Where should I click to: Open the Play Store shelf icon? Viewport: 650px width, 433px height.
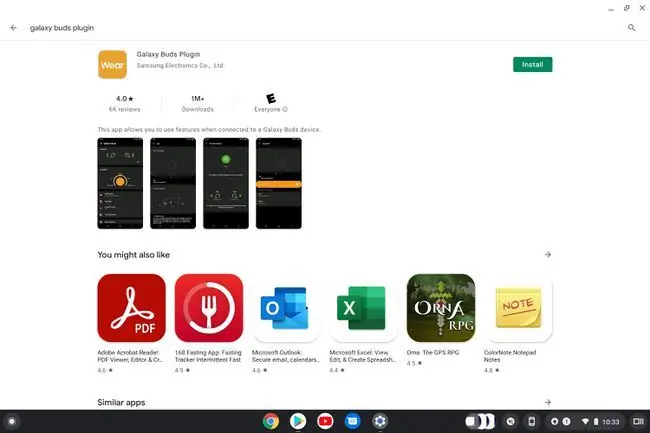(x=298, y=421)
